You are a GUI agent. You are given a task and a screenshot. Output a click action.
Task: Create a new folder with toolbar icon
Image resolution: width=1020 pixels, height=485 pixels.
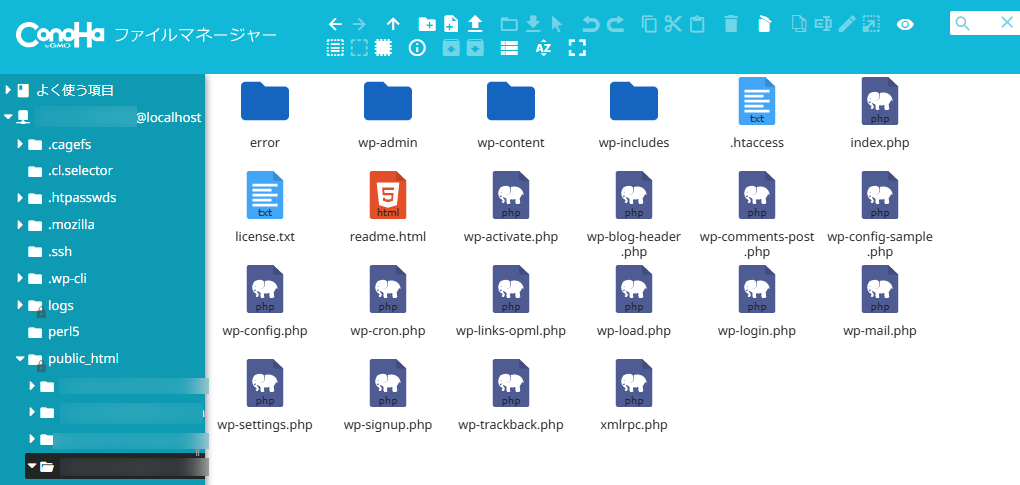pos(427,23)
